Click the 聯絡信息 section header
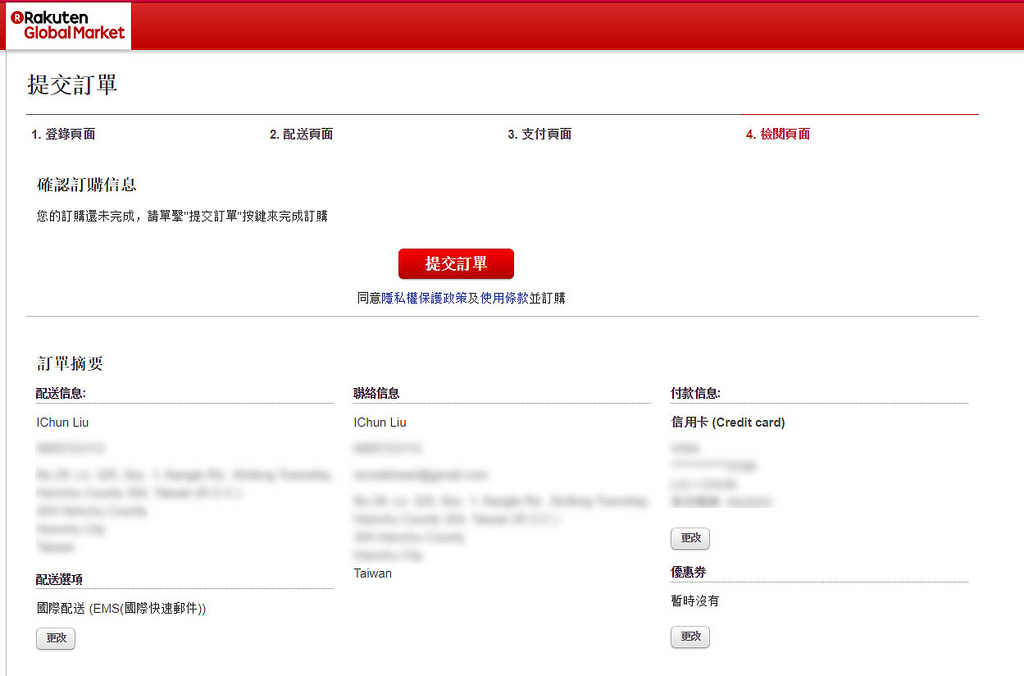 click(x=376, y=394)
